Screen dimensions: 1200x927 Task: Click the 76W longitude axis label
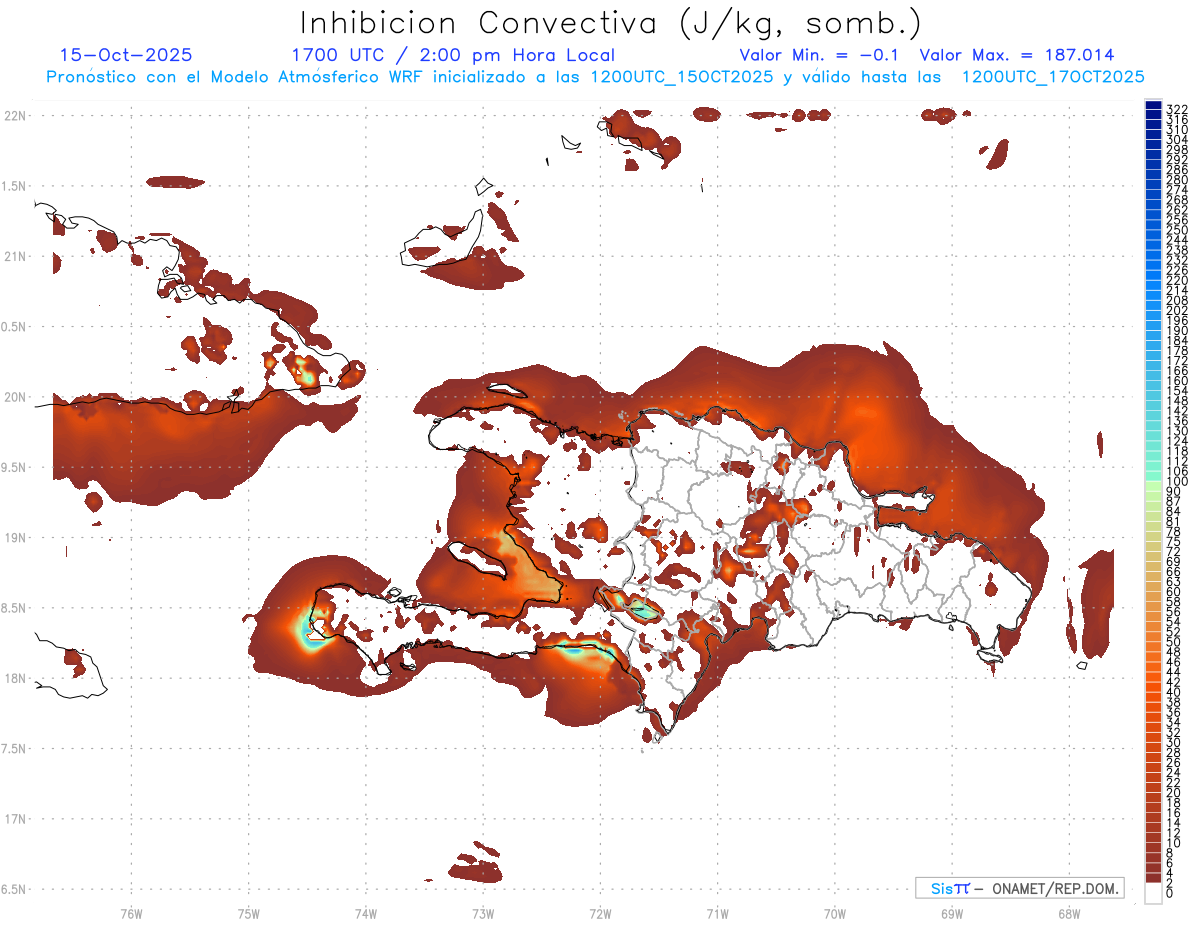coord(131,913)
